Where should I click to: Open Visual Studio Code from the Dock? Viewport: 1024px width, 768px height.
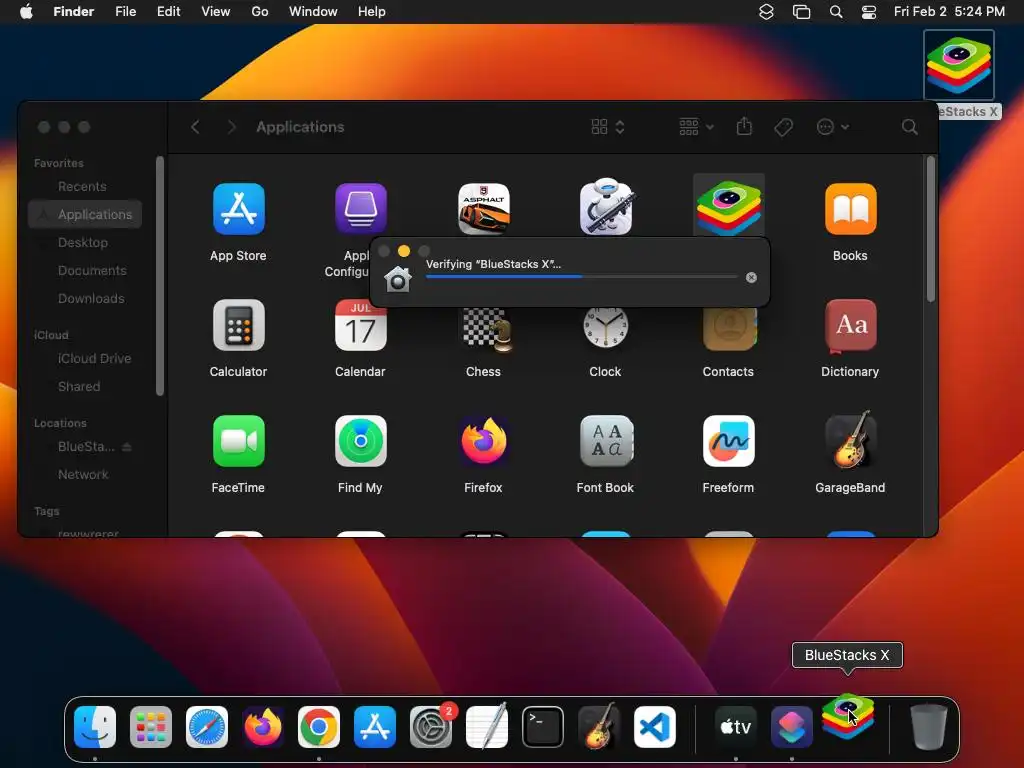pos(655,727)
